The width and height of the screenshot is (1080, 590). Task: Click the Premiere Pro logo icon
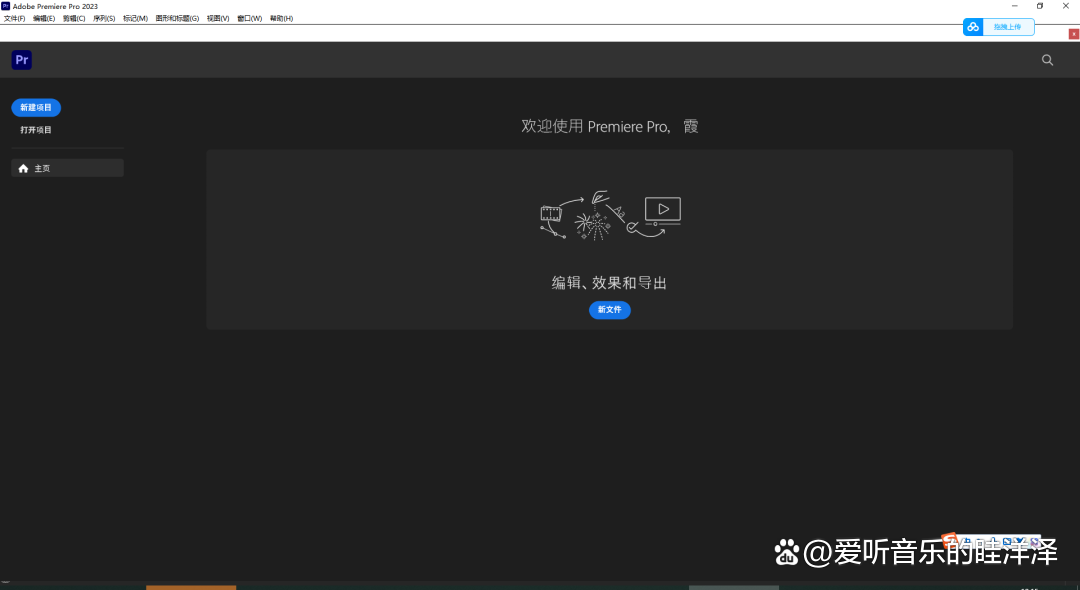click(x=22, y=60)
